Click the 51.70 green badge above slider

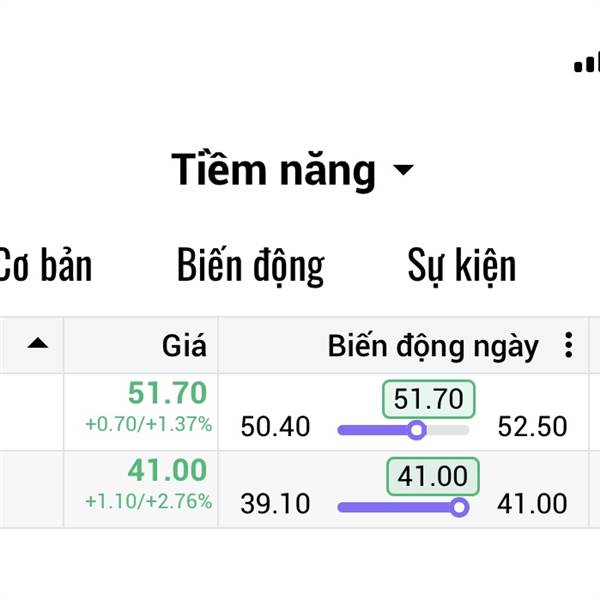[x=429, y=399]
